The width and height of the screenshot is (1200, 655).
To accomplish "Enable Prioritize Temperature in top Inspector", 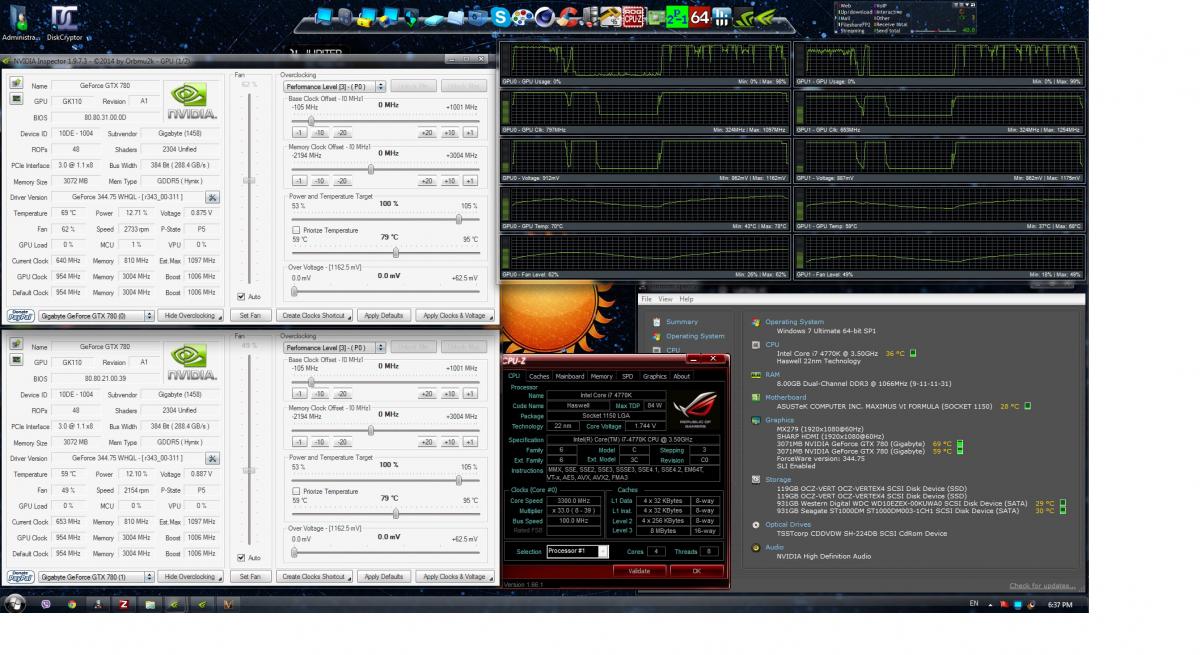I will point(296,230).
